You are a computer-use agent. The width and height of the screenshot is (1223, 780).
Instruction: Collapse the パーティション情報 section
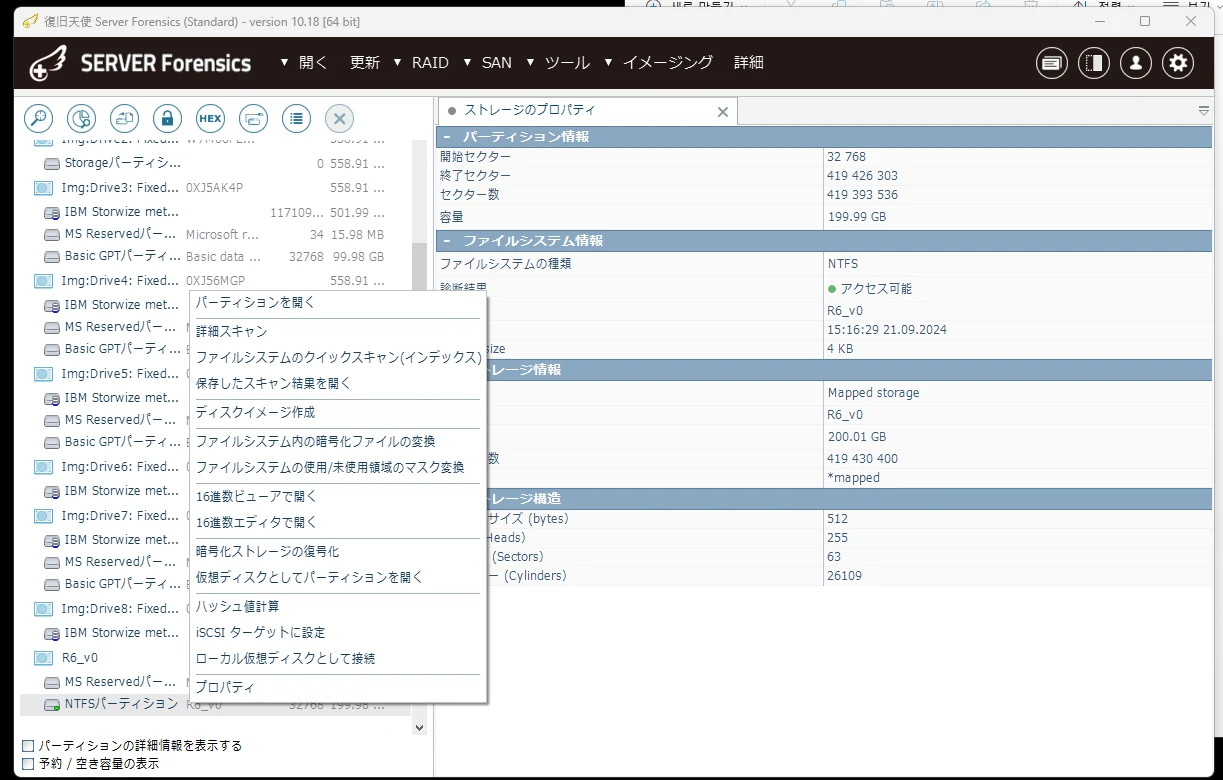446,137
